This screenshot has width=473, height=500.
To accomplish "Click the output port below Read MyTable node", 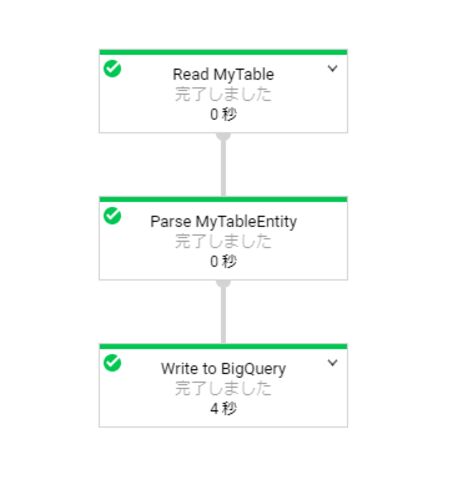I will click(x=223, y=136).
